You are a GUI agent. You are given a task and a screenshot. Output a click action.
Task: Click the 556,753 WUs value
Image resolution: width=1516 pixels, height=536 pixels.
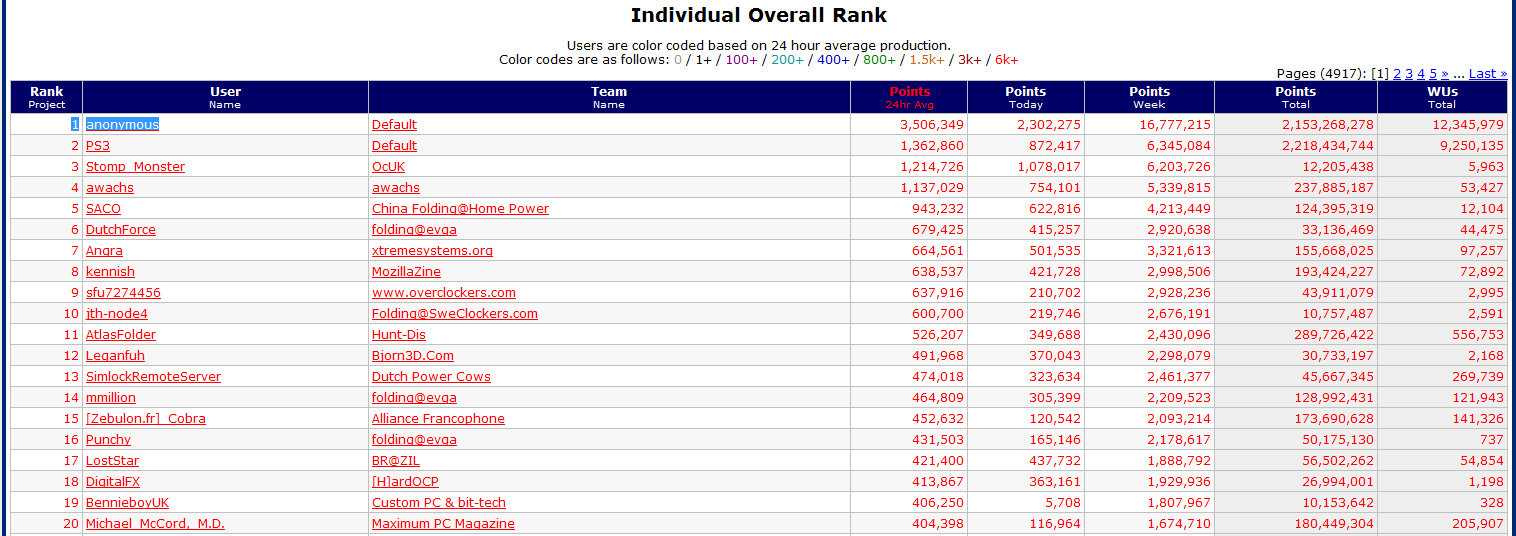coord(1478,335)
